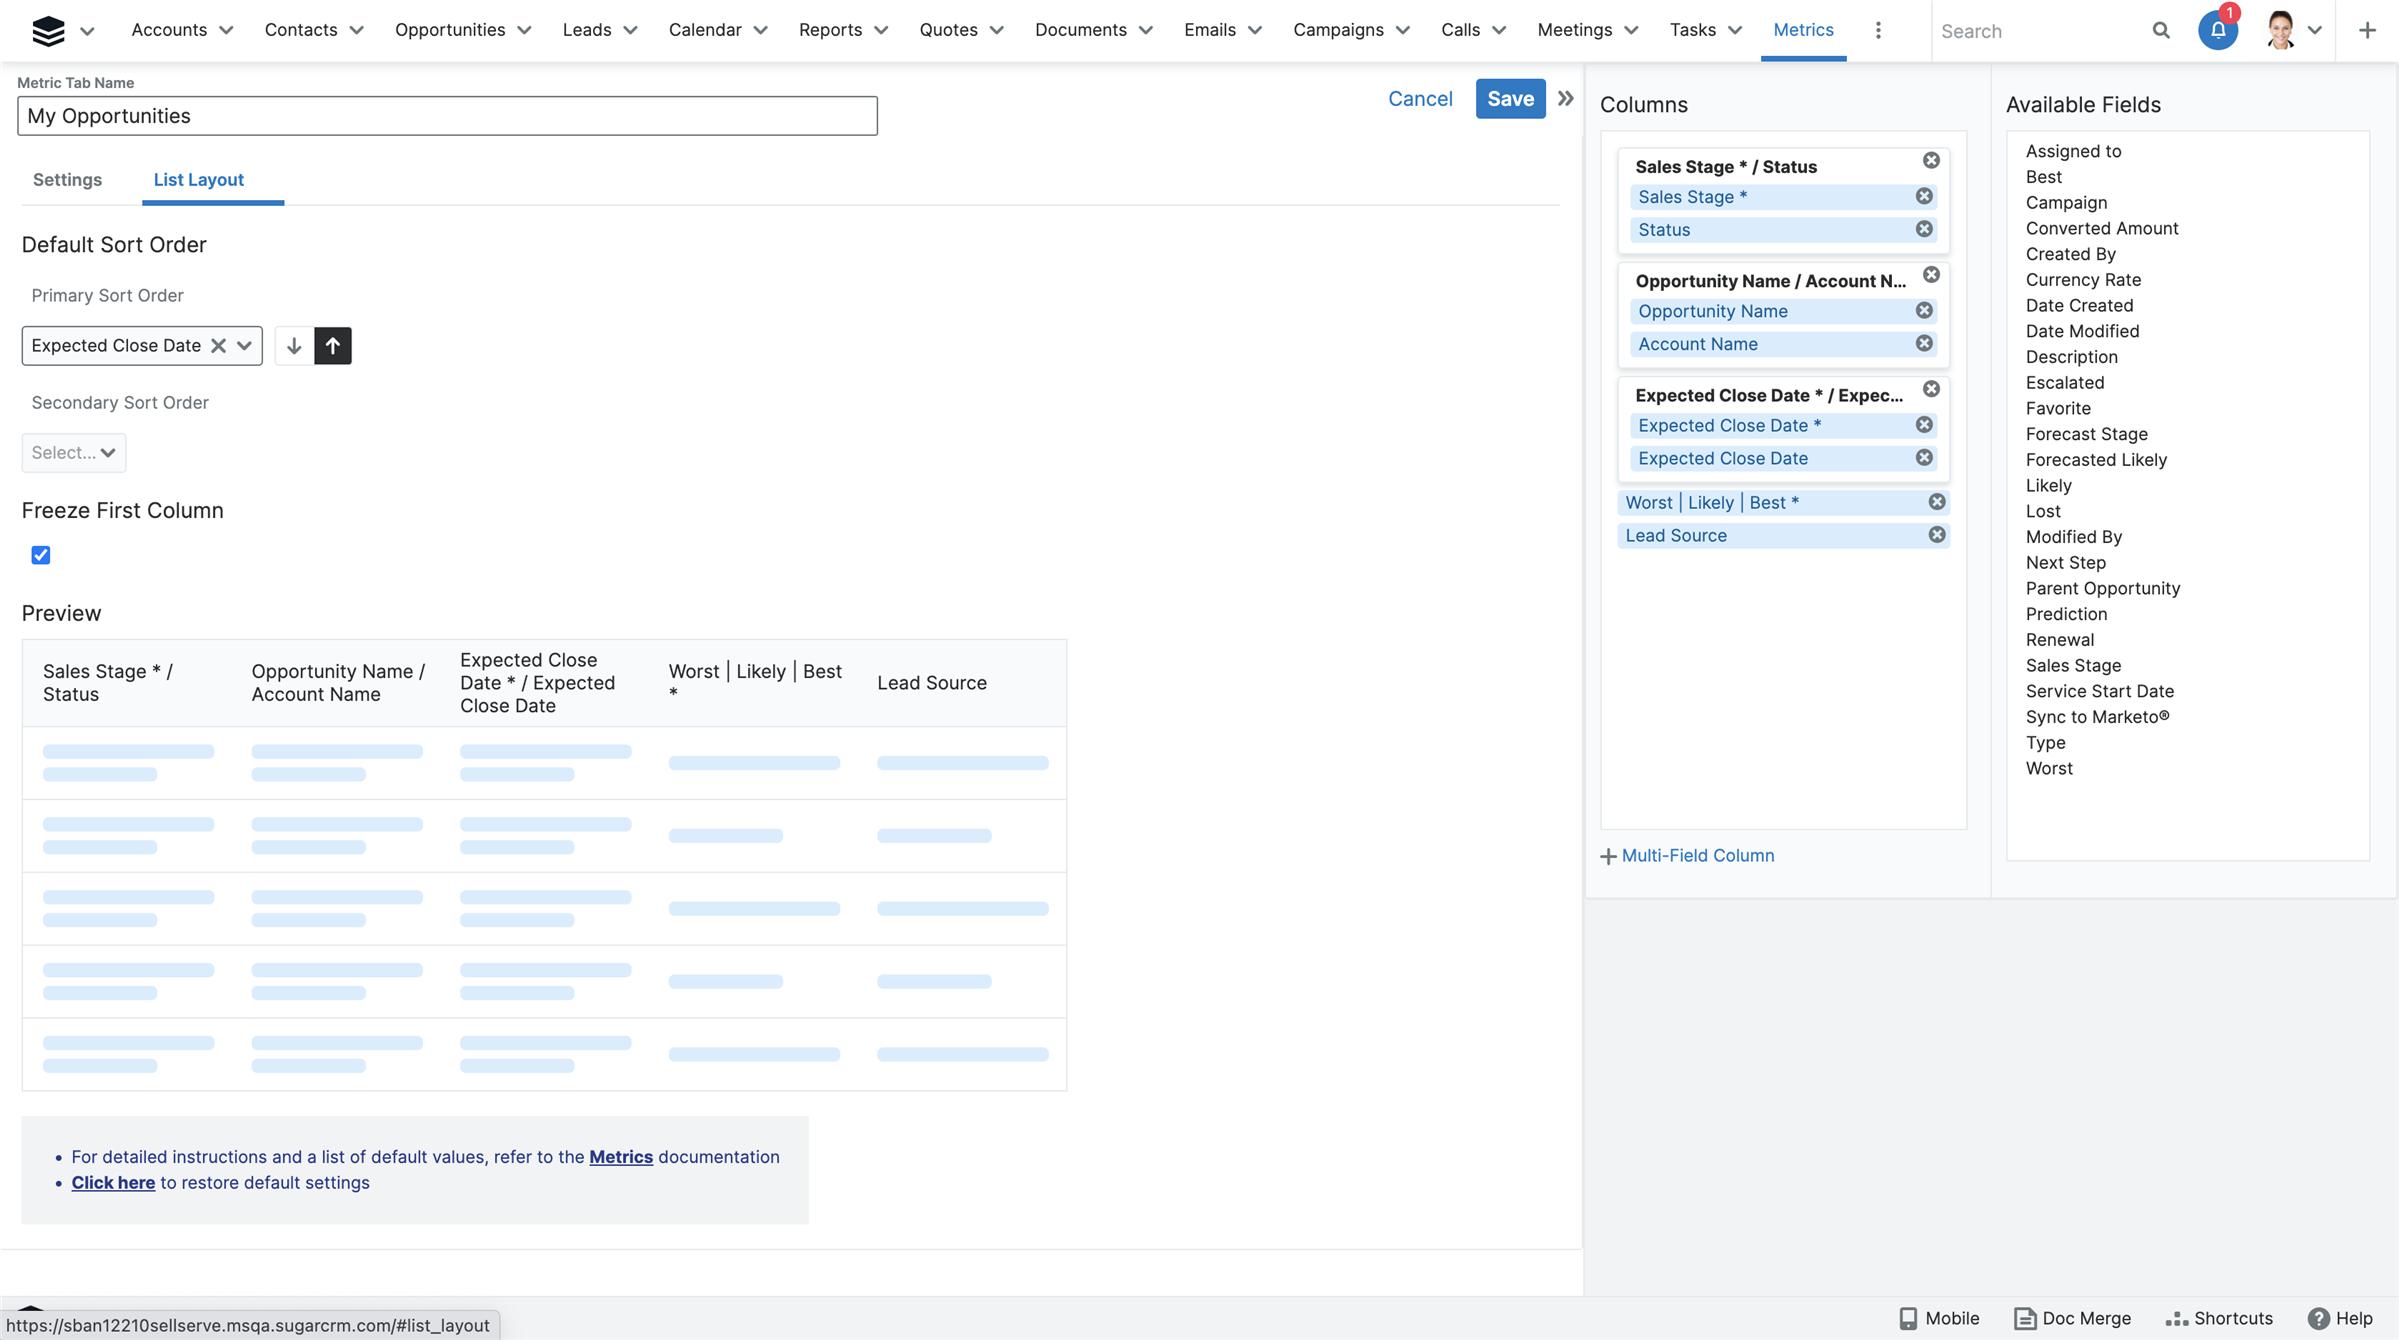
Task: Click the notifications bell icon
Action: [x=2217, y=31]
